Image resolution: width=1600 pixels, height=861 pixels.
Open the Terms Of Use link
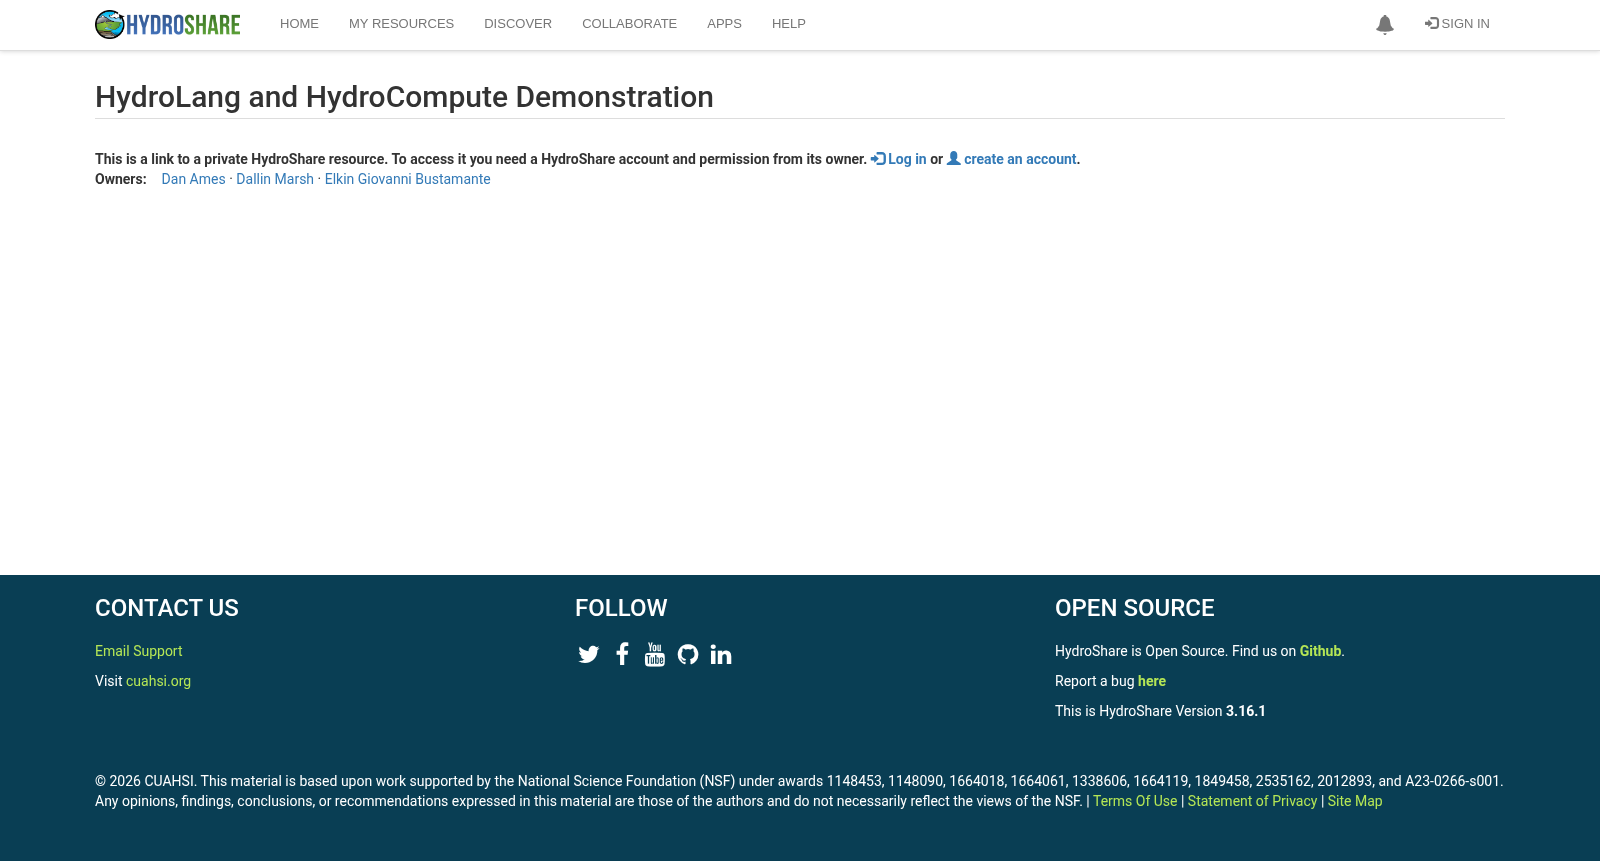pyautogui.click(x=1135, y=801)
